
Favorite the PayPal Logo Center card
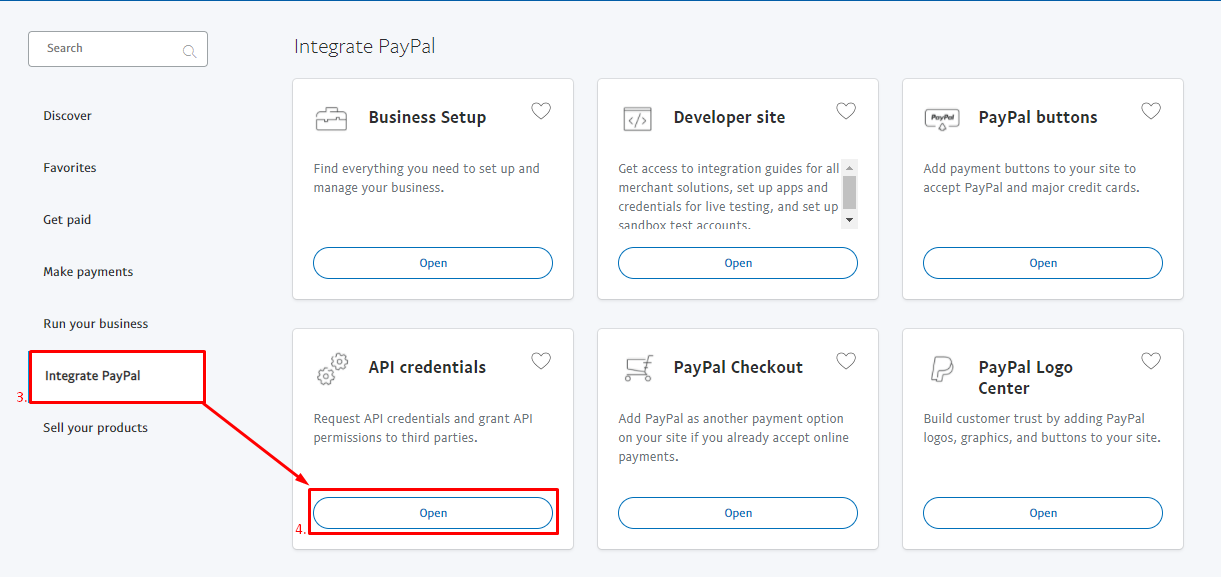(1151, 360)
